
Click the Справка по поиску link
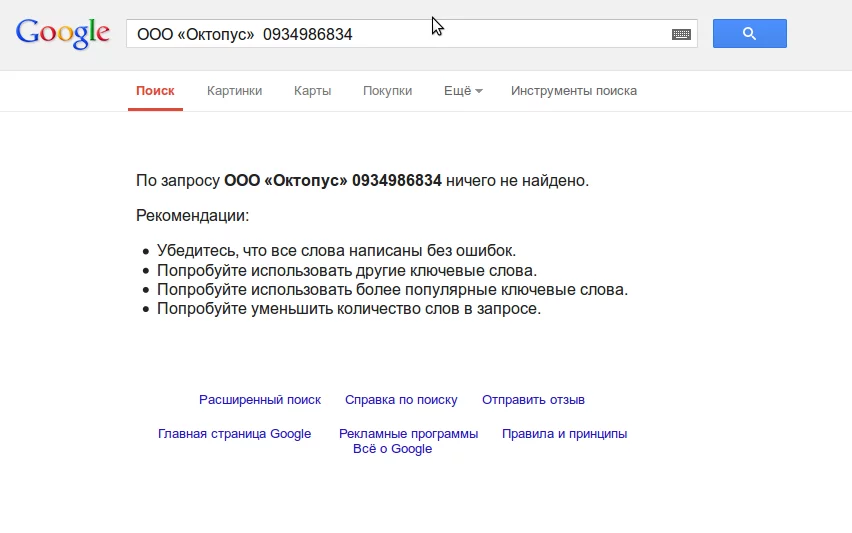pos(401,400)
